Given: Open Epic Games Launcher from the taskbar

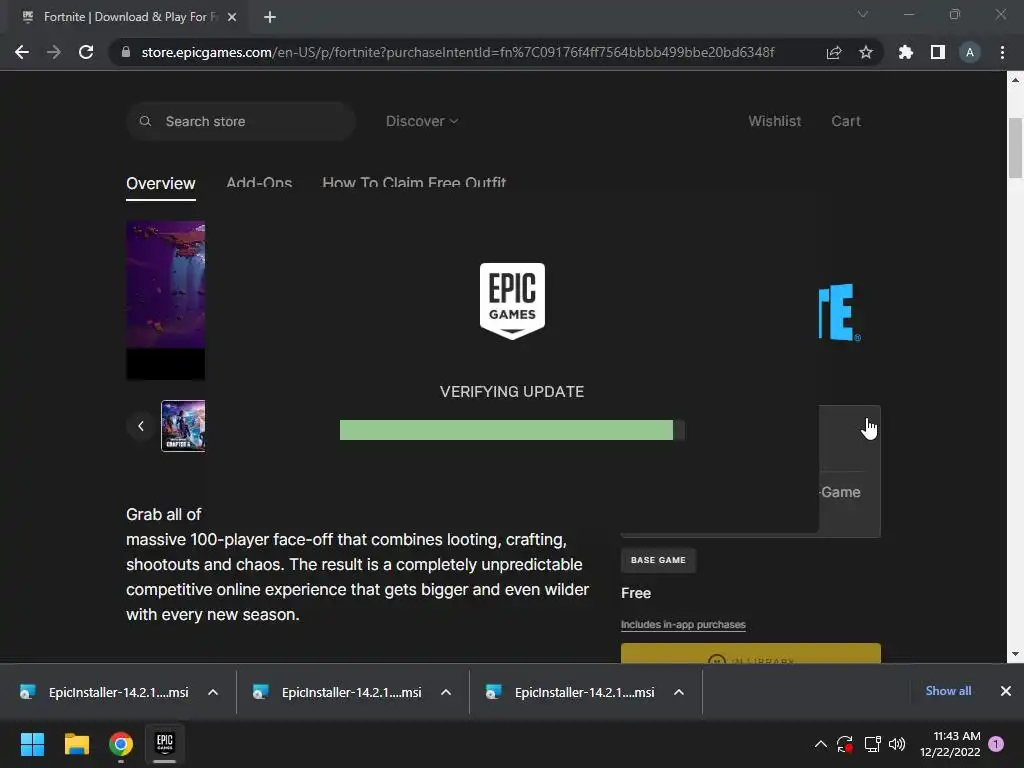Looking at the screenshot, I should click(x=165, y=744).
